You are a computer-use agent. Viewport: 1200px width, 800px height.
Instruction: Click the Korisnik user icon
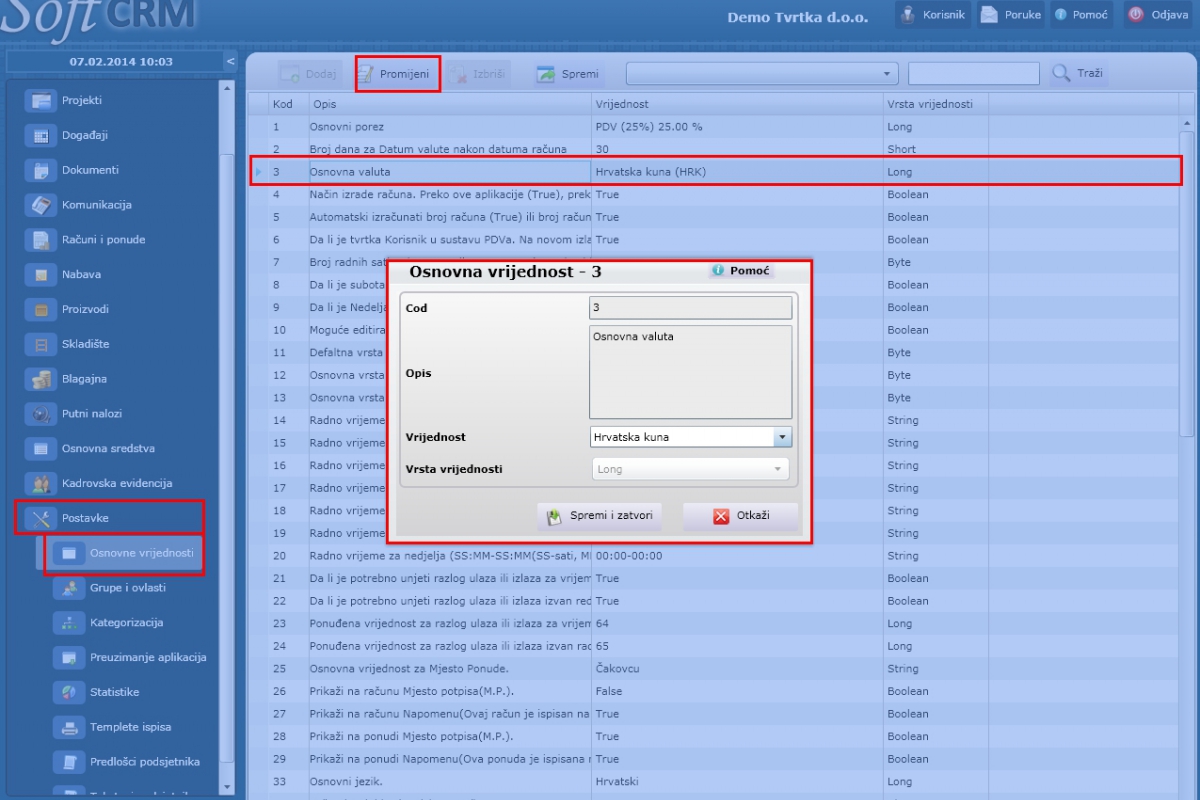[x=909, y=15]
